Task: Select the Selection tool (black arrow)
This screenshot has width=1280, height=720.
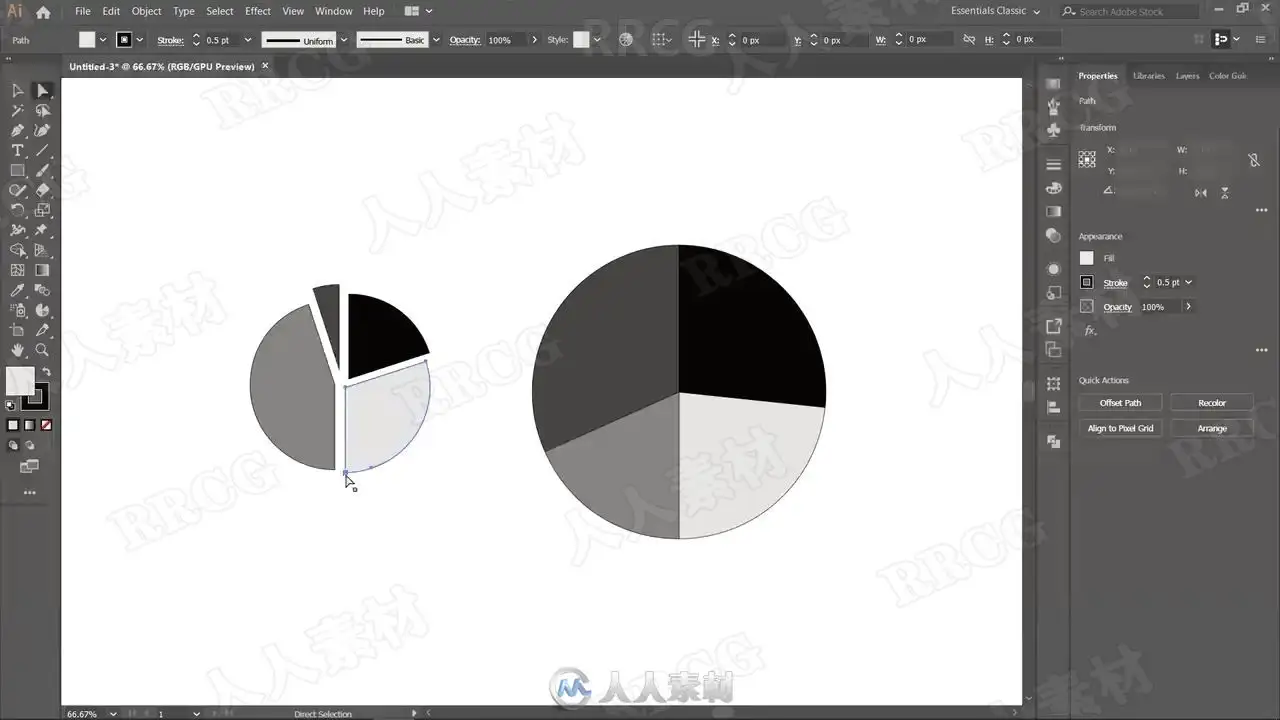Action: click(x=17, y=91)
